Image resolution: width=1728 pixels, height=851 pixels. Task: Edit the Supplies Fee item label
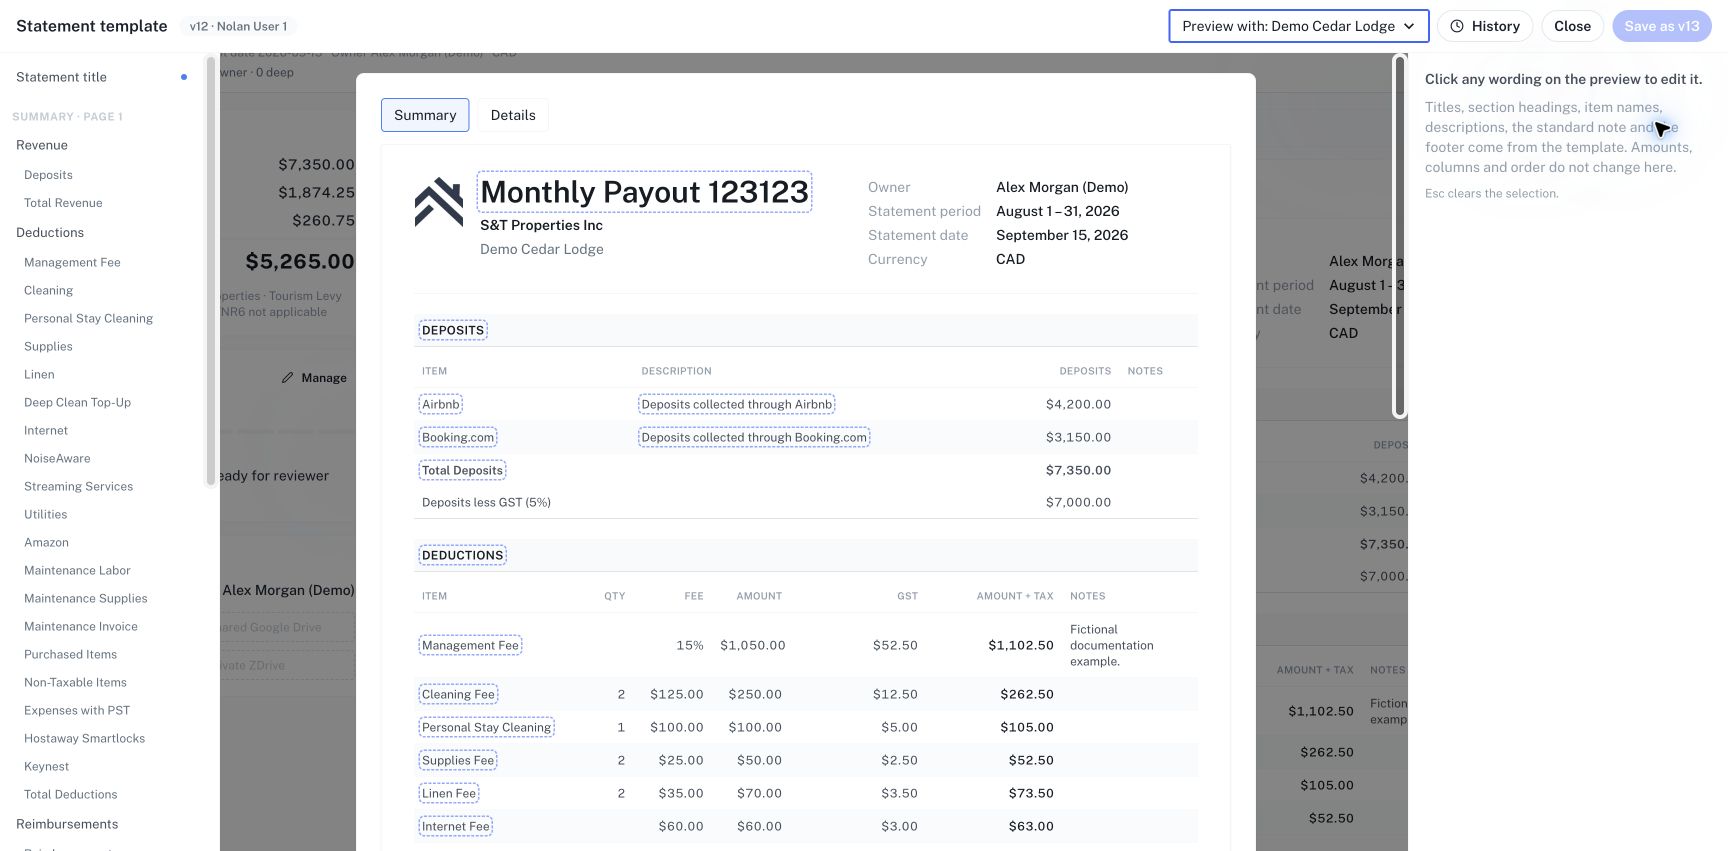[458, 761]
